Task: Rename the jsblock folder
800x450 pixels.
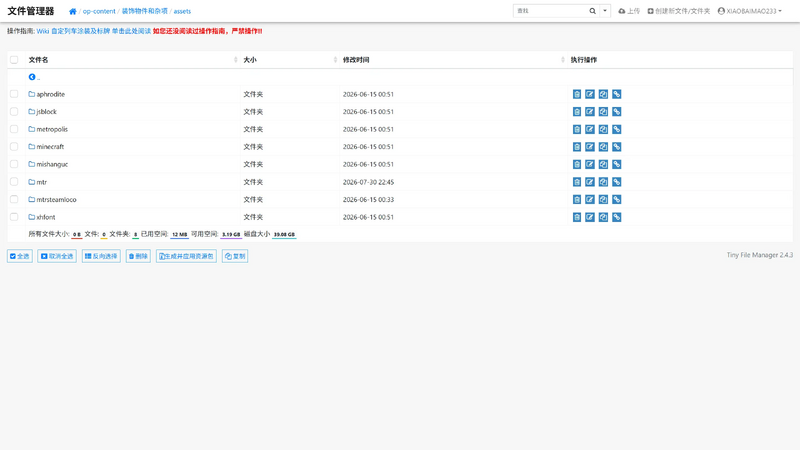Action: pos(590,112)
